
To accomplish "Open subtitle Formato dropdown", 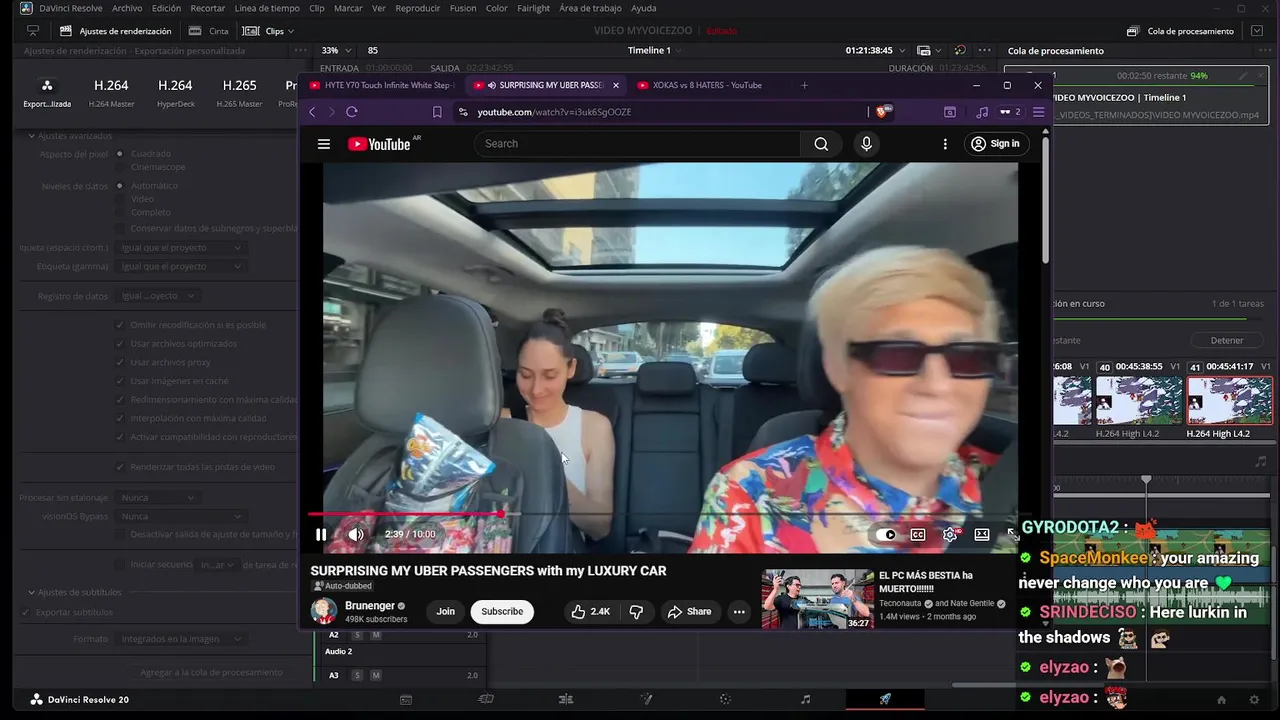I will click(x=181, y=639).
